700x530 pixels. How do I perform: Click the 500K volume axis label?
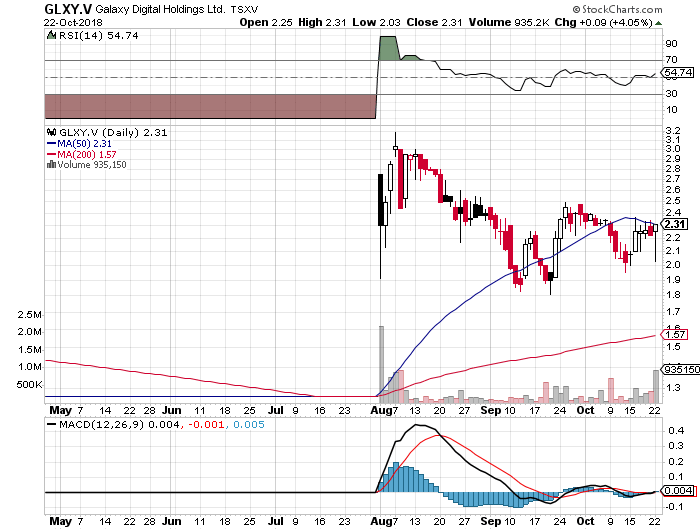29,385
